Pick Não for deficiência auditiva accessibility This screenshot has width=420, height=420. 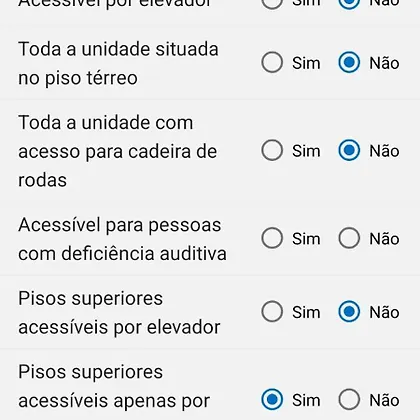(349, 238)
